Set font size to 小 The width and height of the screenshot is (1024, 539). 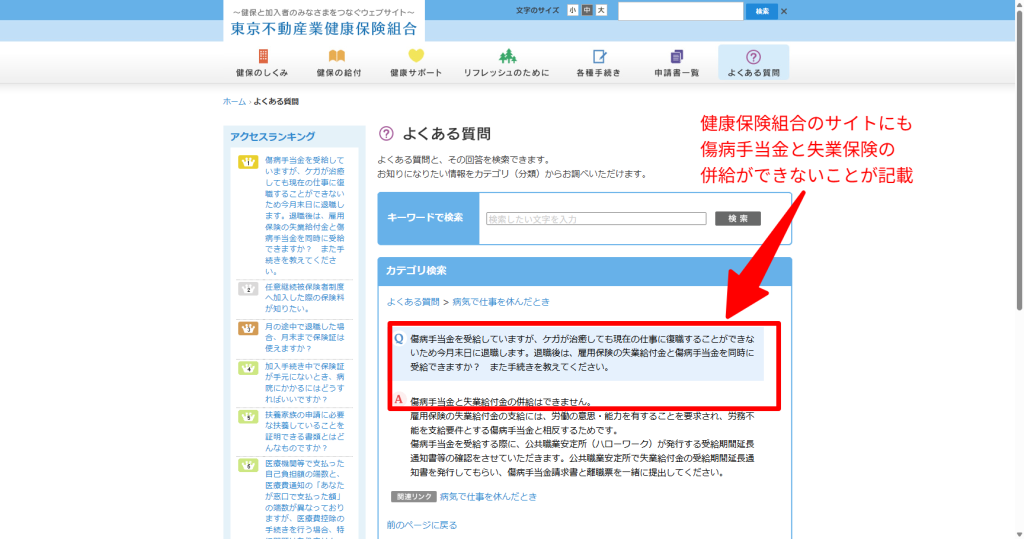point(573,10)
